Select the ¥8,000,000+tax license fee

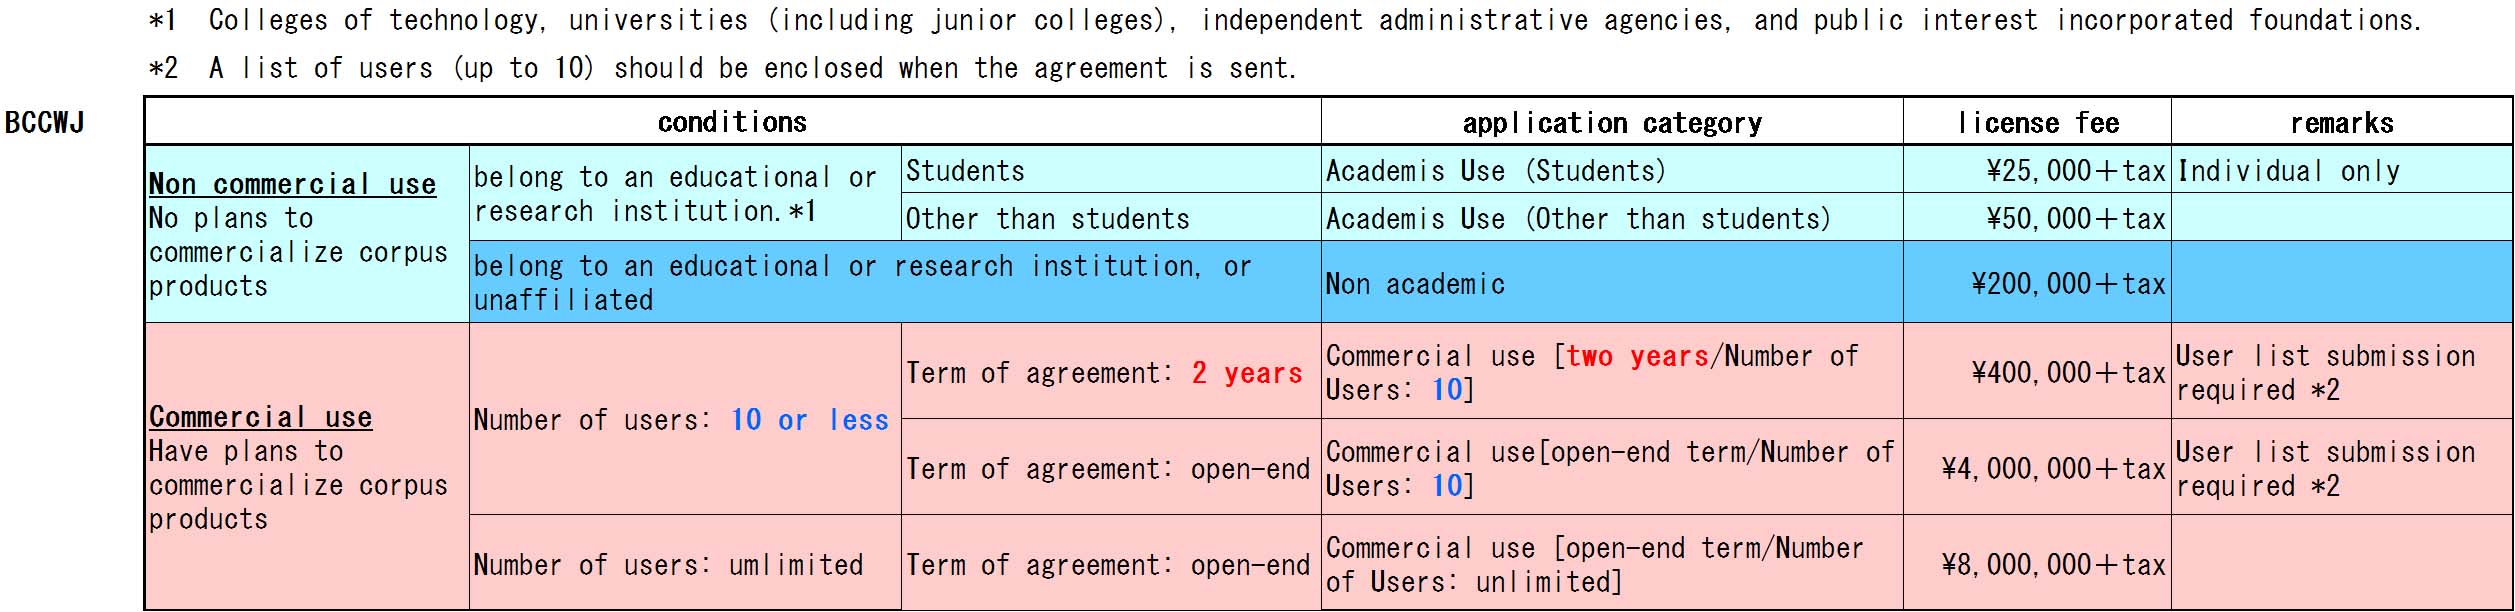click(x=2053, y=565)
